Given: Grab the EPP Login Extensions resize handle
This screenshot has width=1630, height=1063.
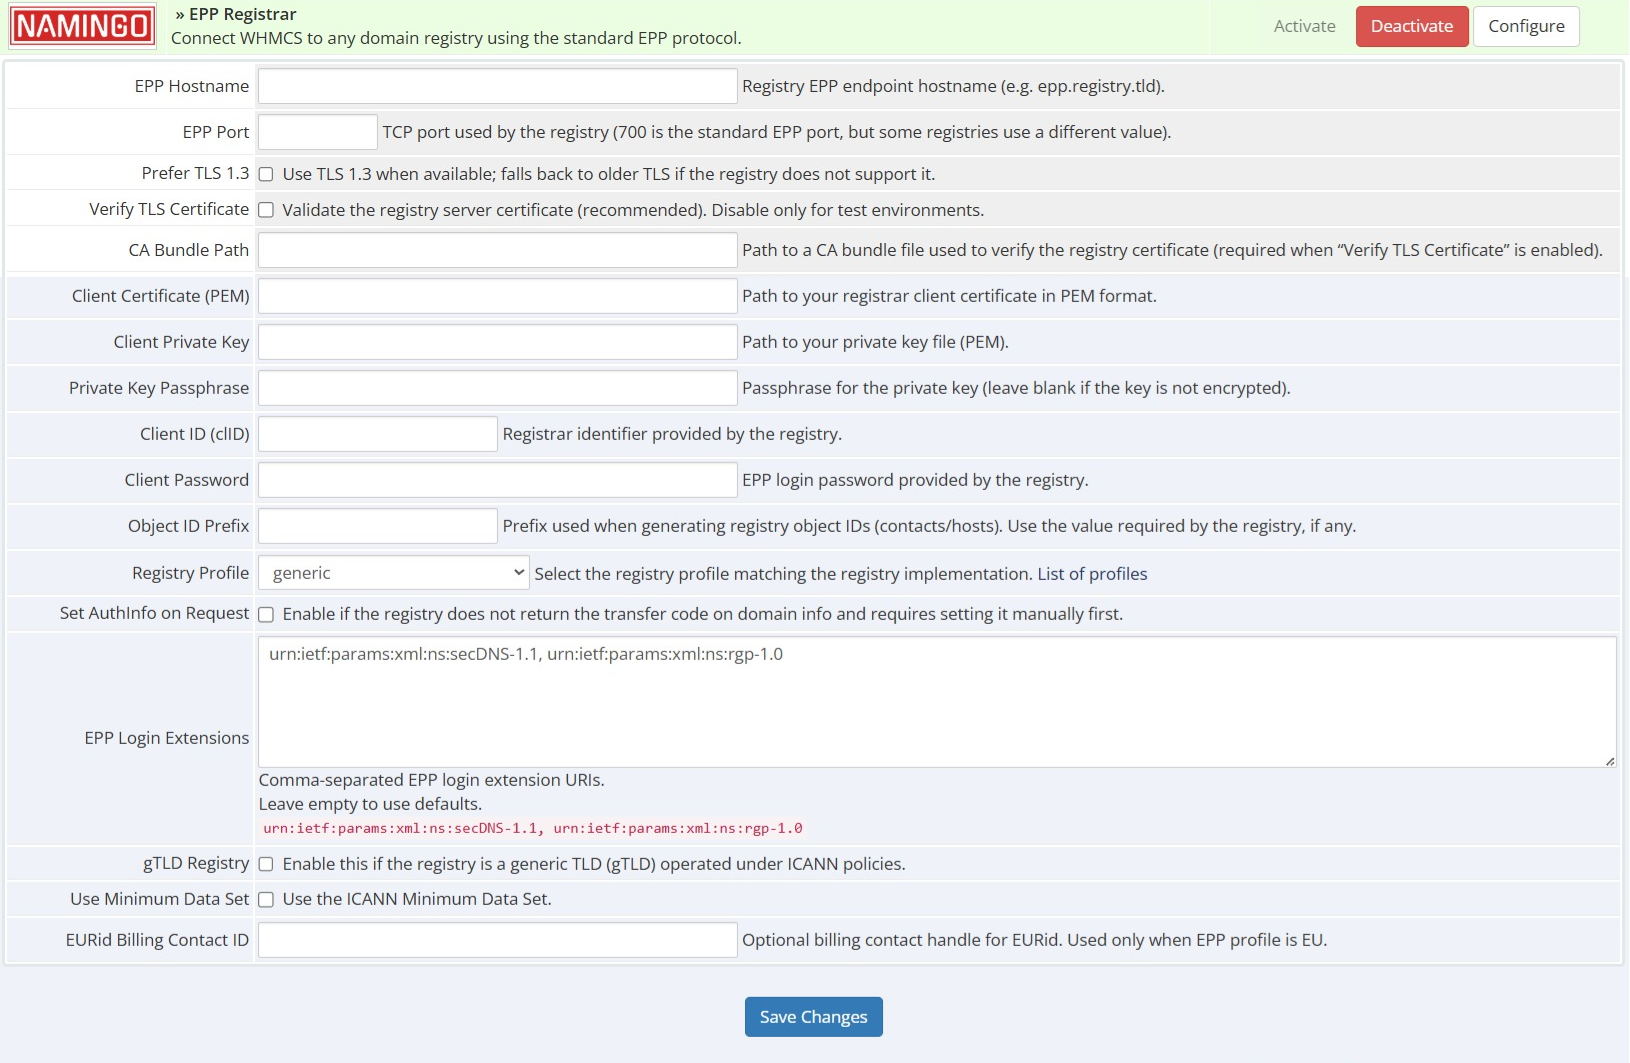Looking at the screenshot, I should point(1609,761).
